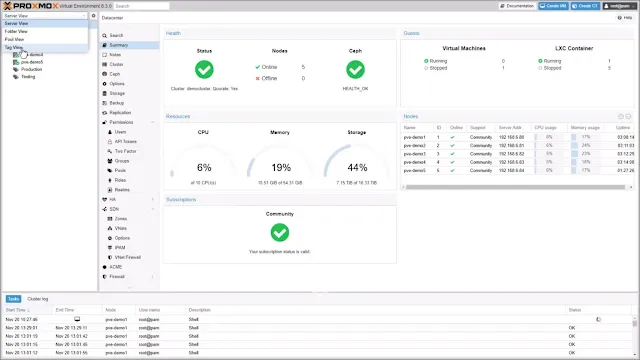Click the tree settings gear icon
The image size is (640, 360).
coord(93,16)
